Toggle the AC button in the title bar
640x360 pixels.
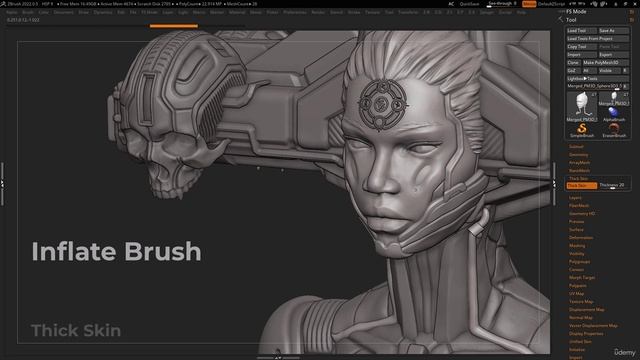pos(451,4)
